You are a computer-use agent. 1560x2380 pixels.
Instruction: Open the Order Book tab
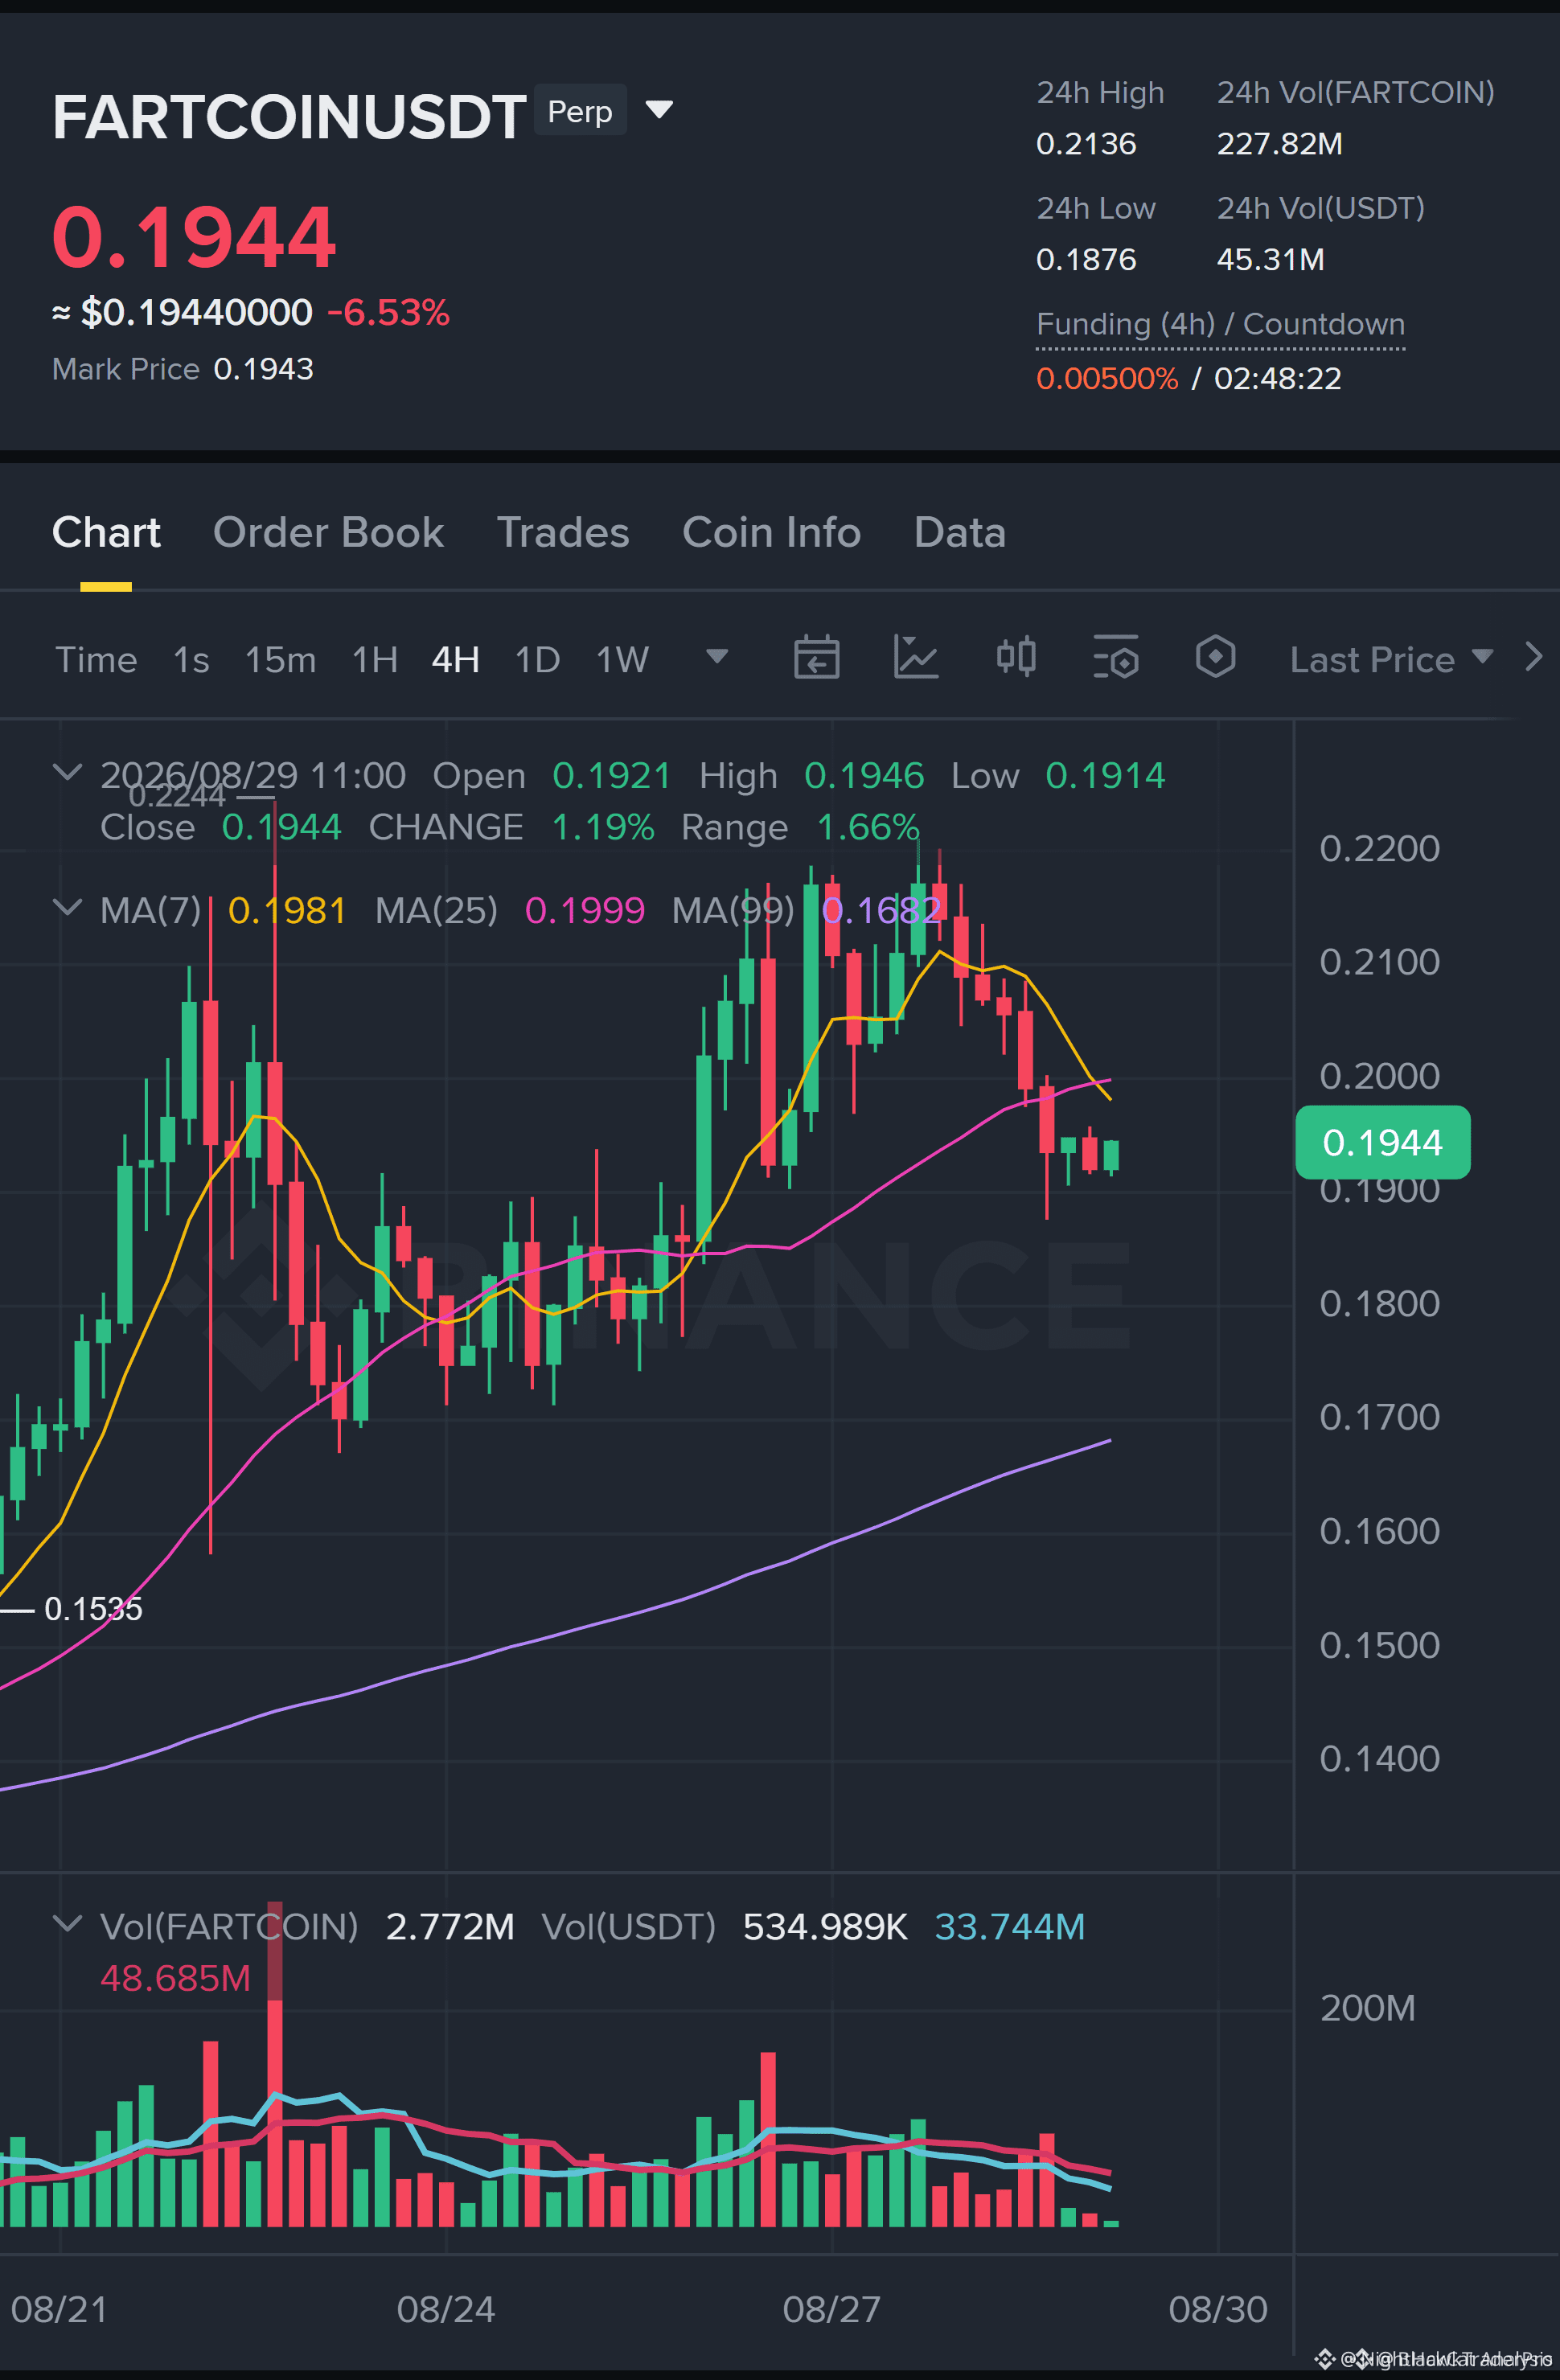[328, 532]
